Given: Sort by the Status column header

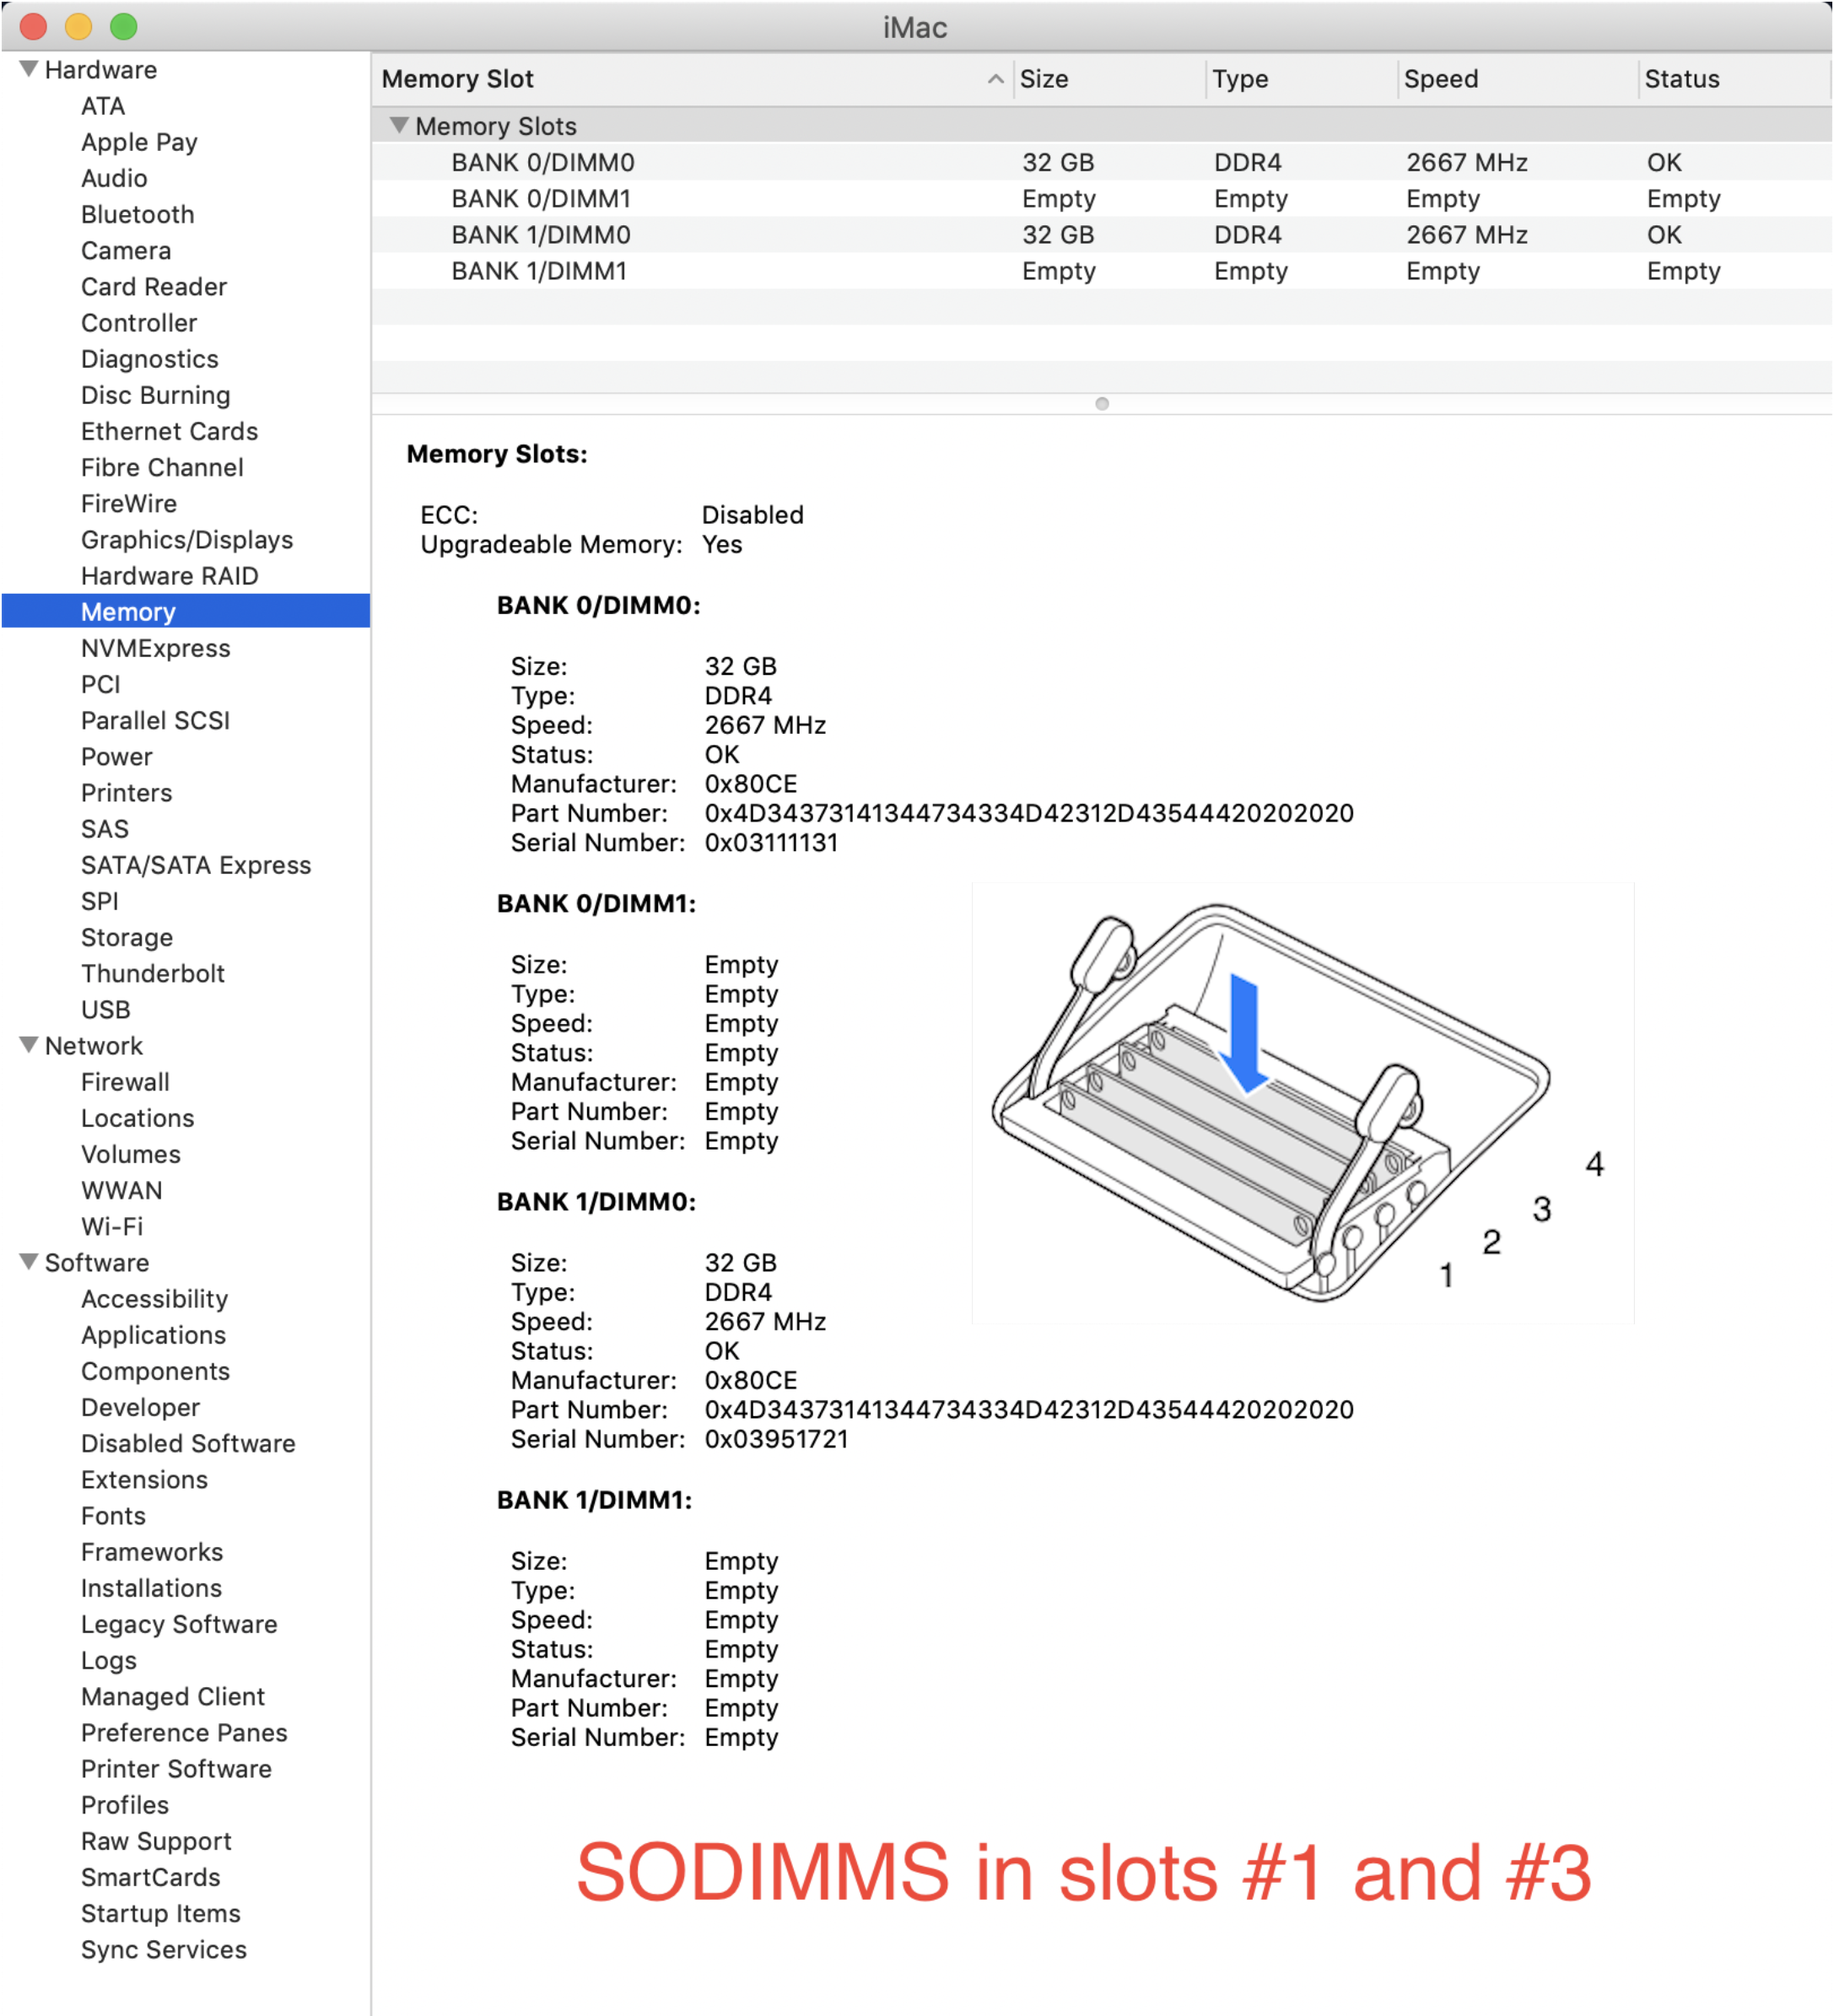Looking at the screenshot, I should coord(1735,79).
